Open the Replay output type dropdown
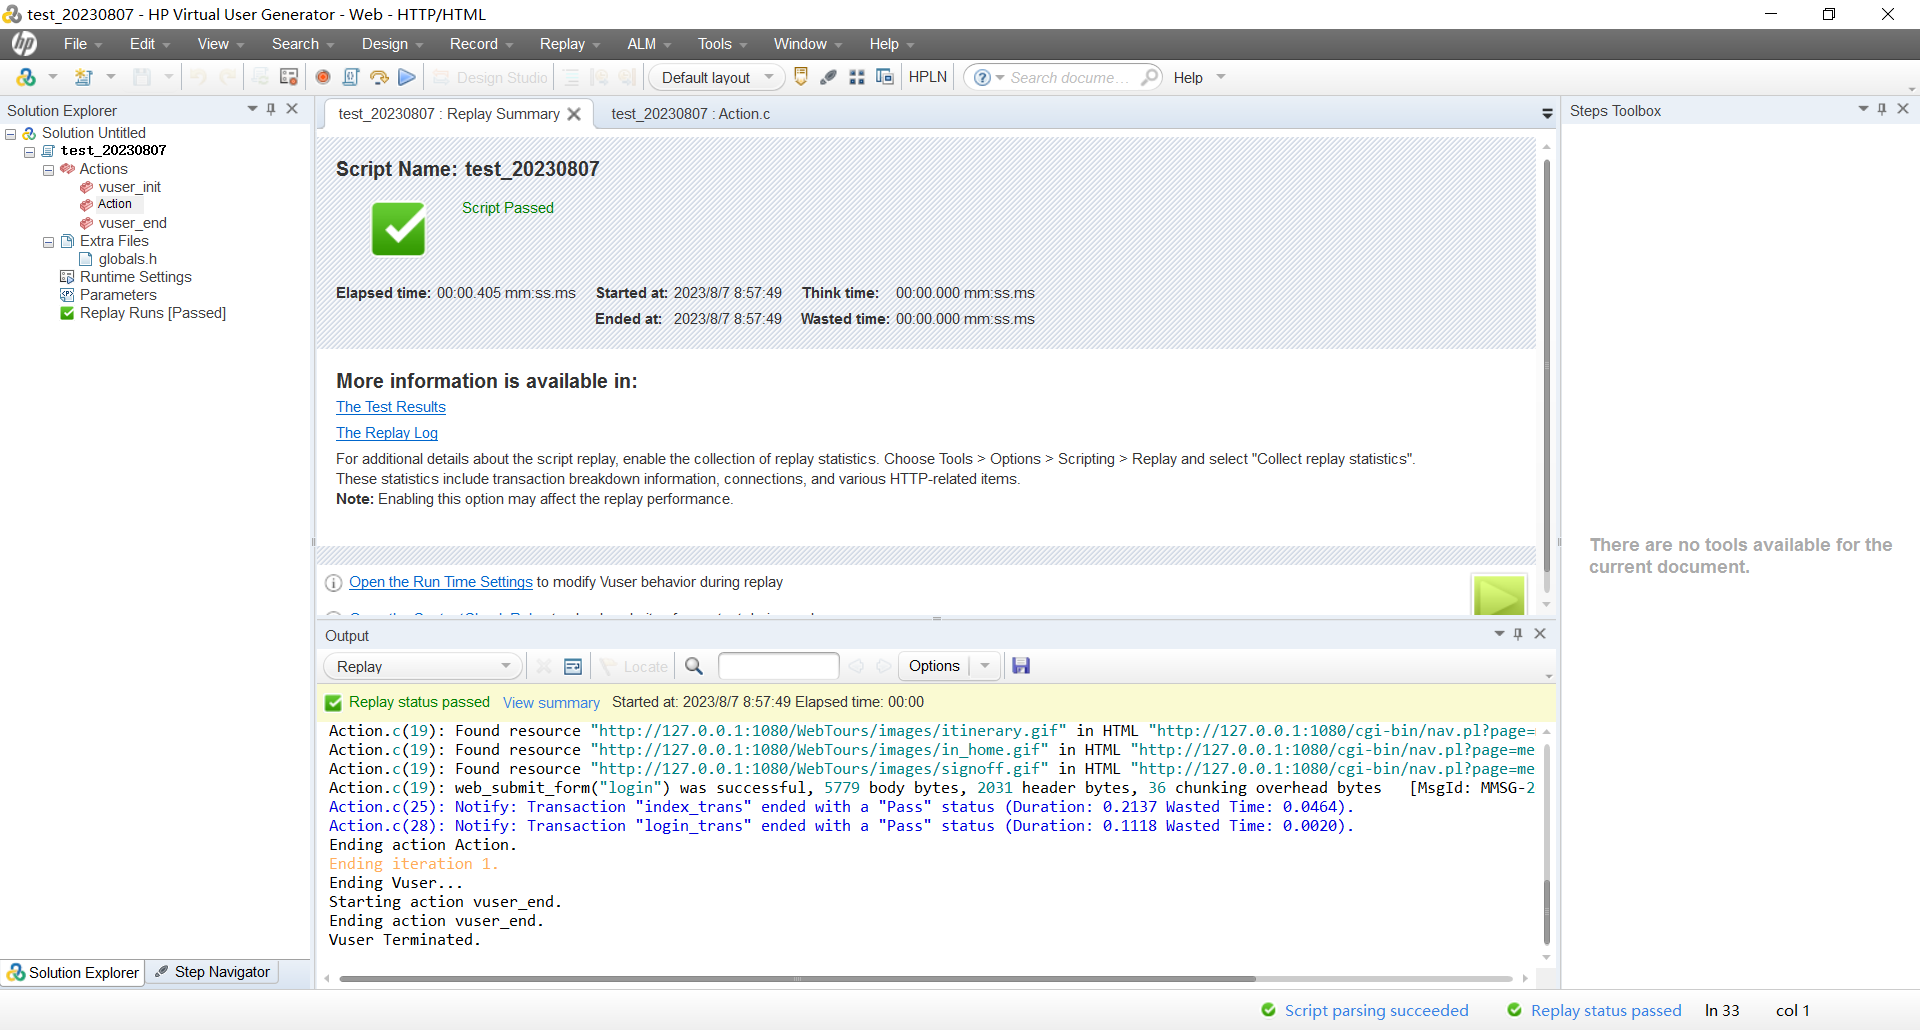This screenshot has width=1920, height=1030. (421, 666)
